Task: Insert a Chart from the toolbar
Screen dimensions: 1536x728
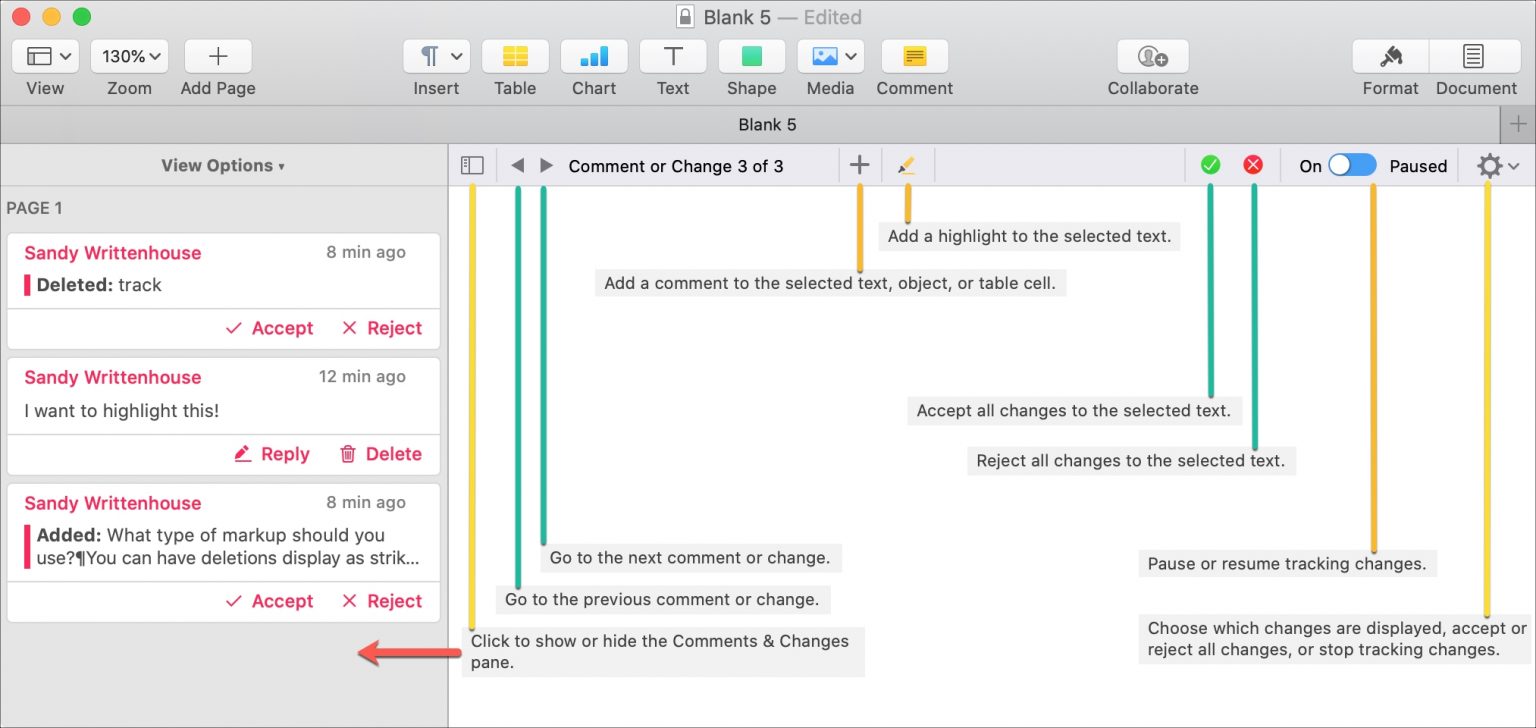Action: (594, 56)
